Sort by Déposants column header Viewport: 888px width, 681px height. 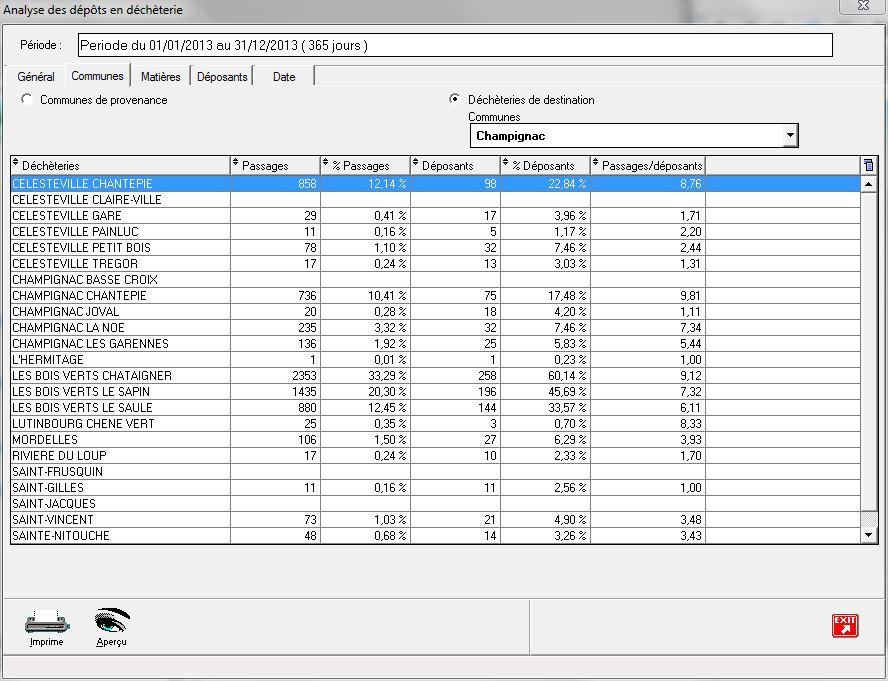point(455,165)
